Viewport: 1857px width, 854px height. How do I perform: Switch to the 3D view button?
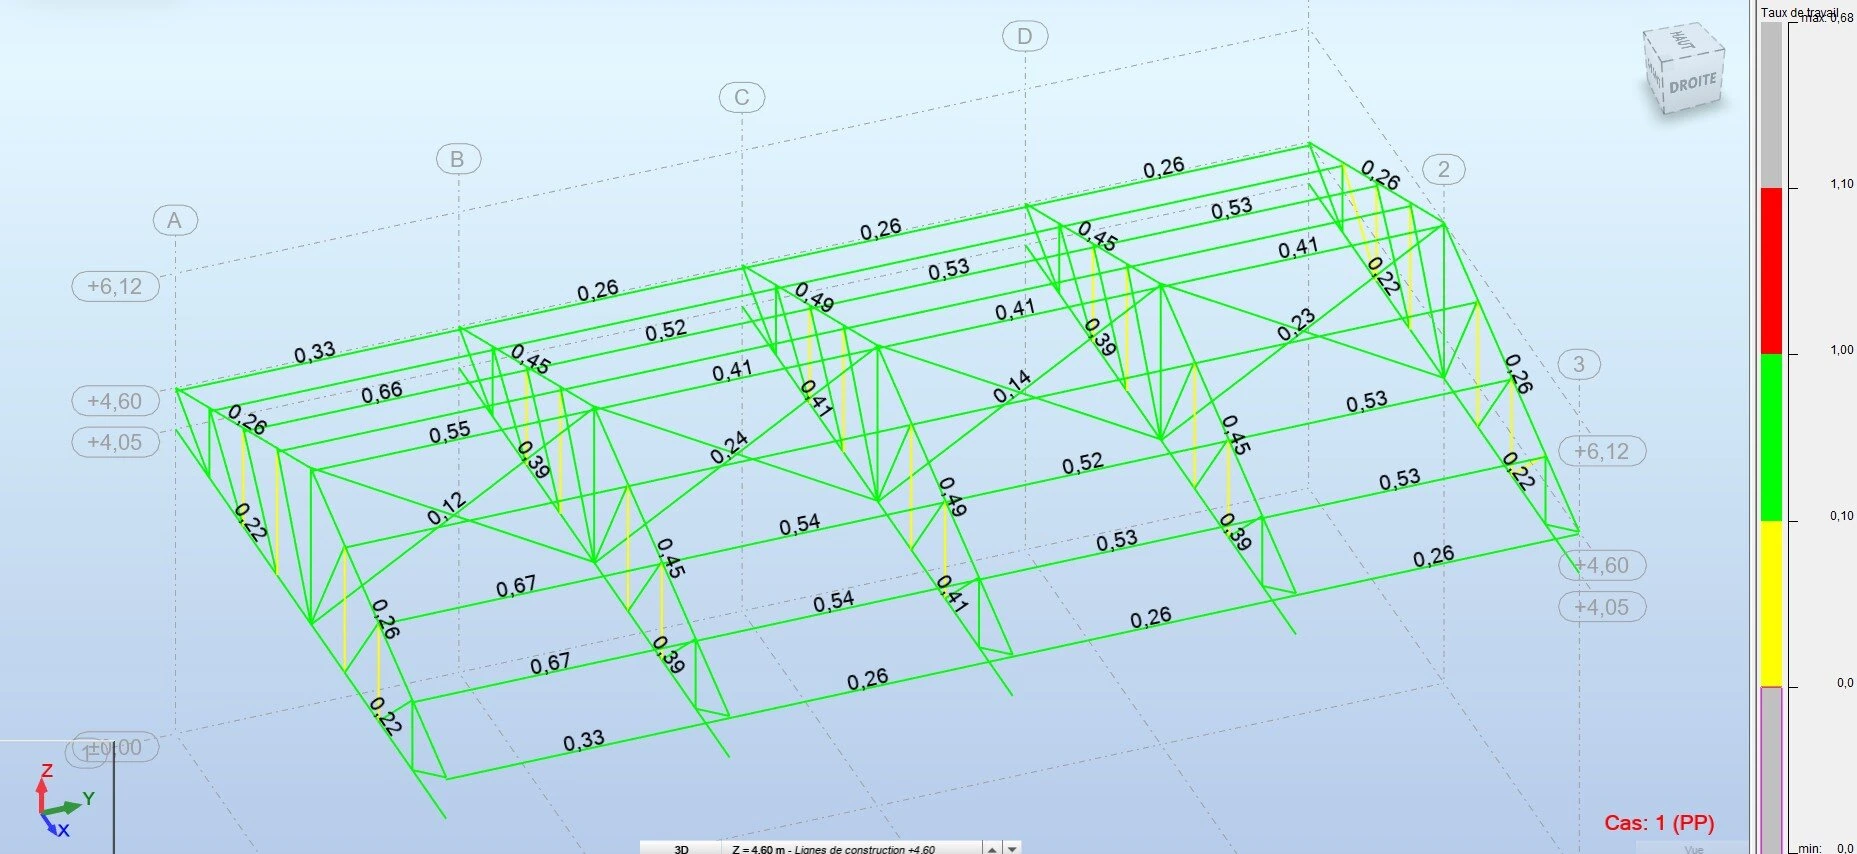click(x=681, y=848)
